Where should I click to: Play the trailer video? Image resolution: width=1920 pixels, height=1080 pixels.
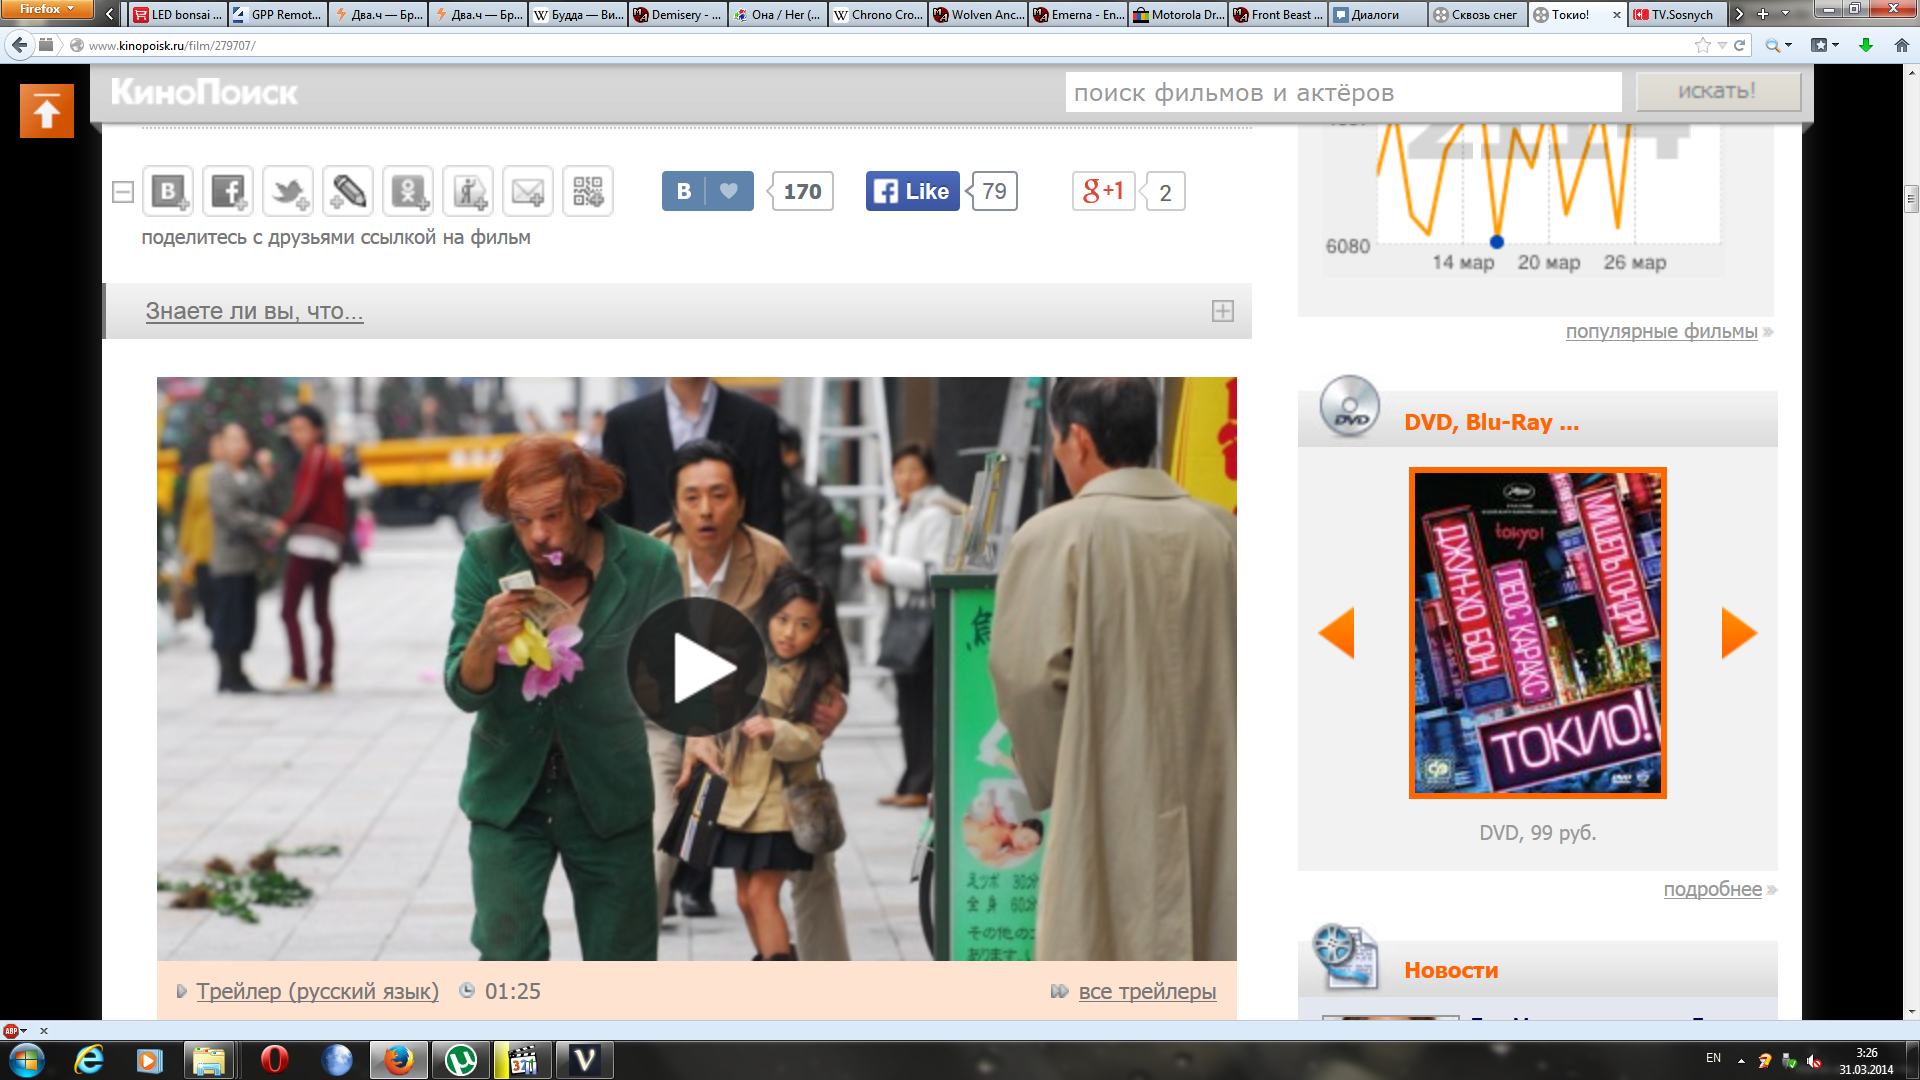pos(697,668)
